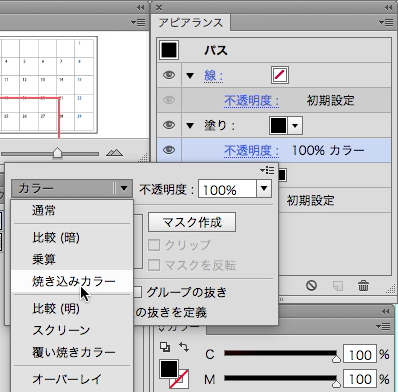Click the calendar thumbnail in navigator
398x392 pixels.
[48, 85]
